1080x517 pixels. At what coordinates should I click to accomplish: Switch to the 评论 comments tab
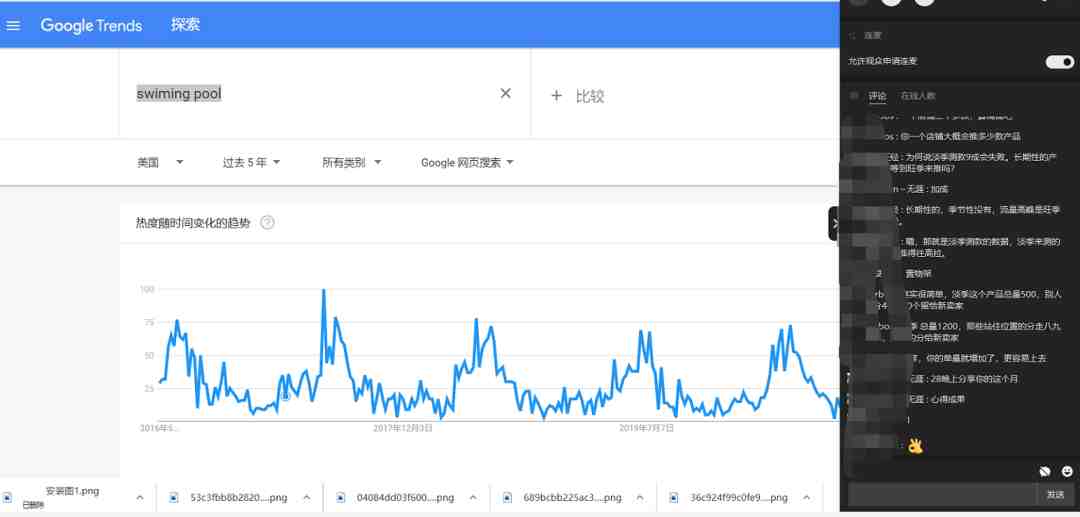(x=878, y=96)
